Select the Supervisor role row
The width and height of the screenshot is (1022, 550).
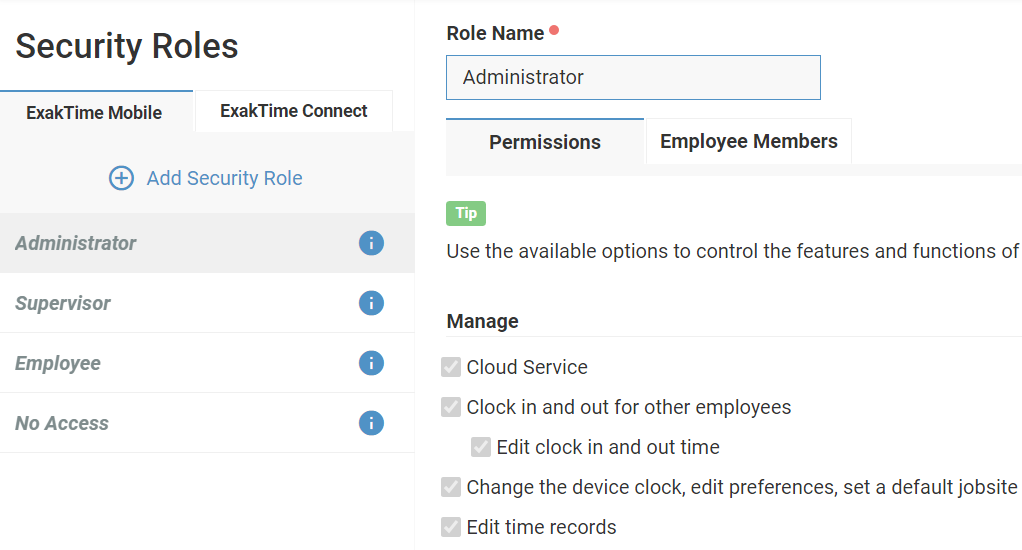coord(207,303)
